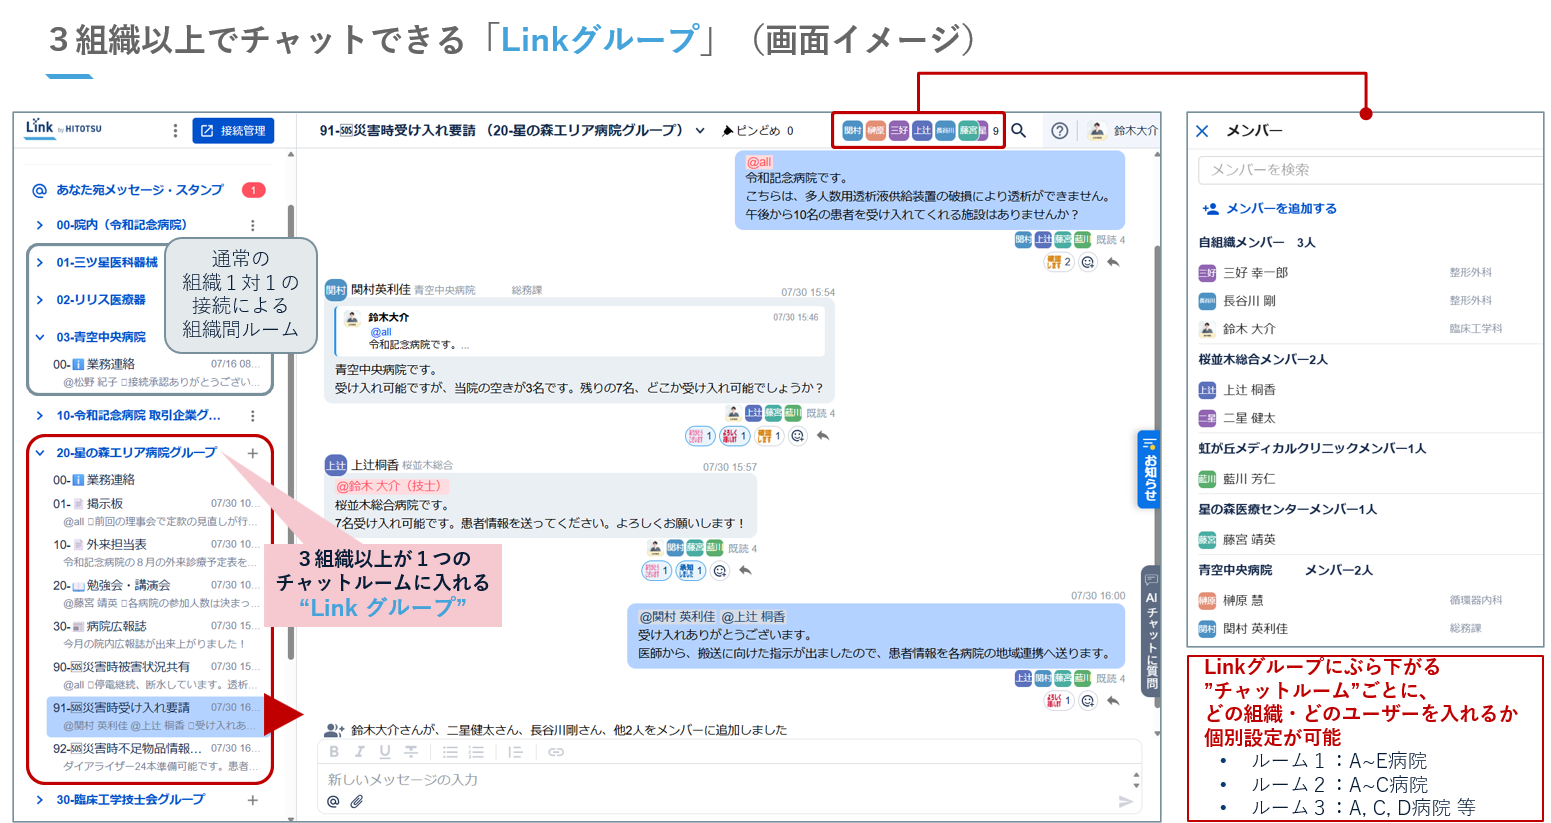Screen dimensions: 1551x823
Task: Open the 92-災害時不足物品情報 room
Action: [157, 757]
